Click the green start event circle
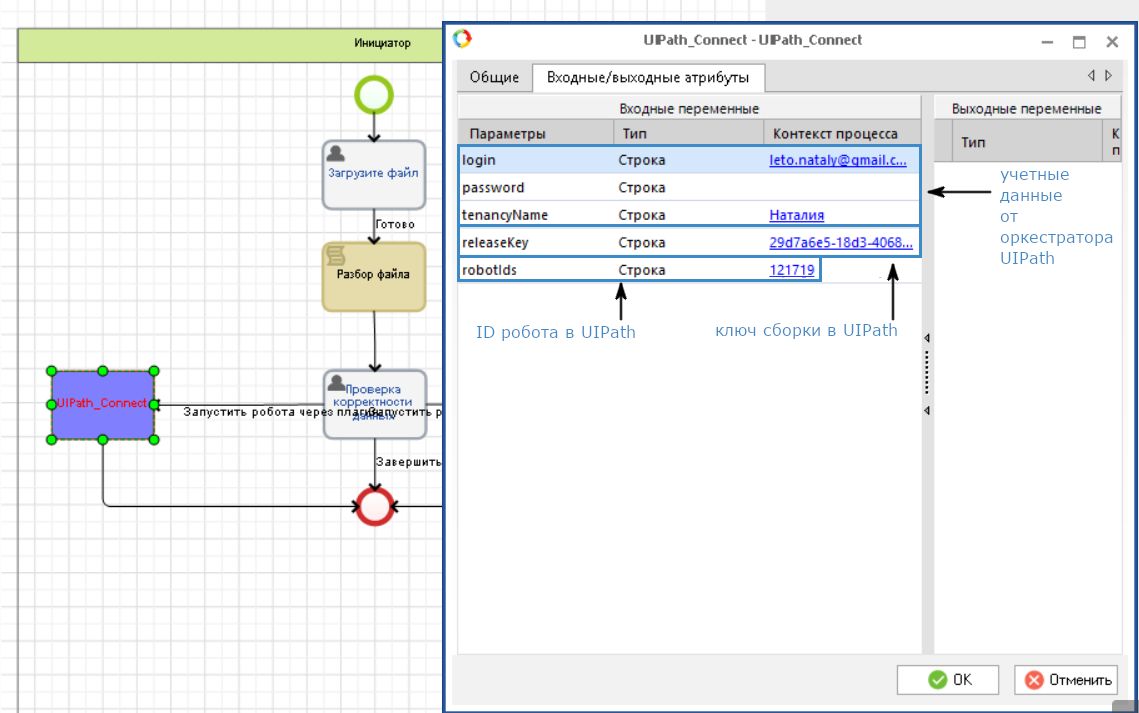This screenshot has width=1139, height=713. (x=374, y=95)
